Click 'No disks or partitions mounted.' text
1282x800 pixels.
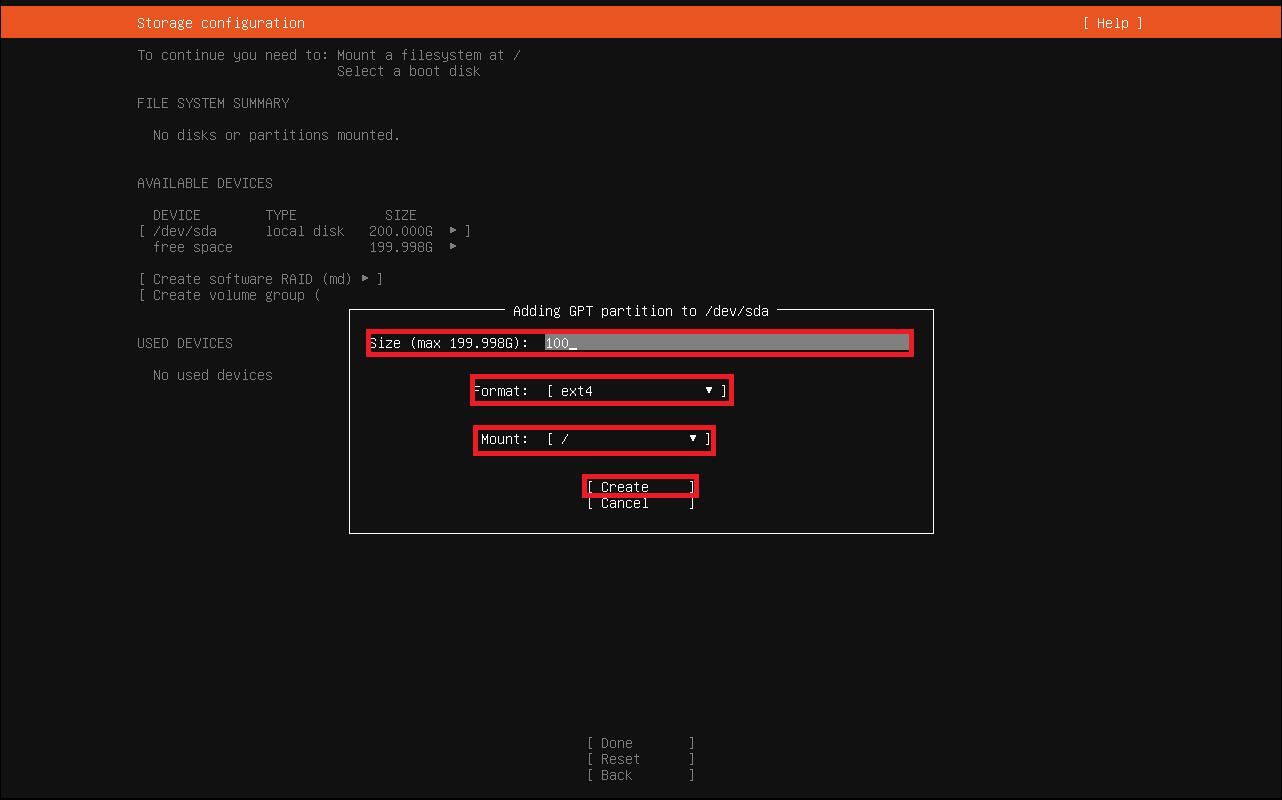(x=276, y=135)
